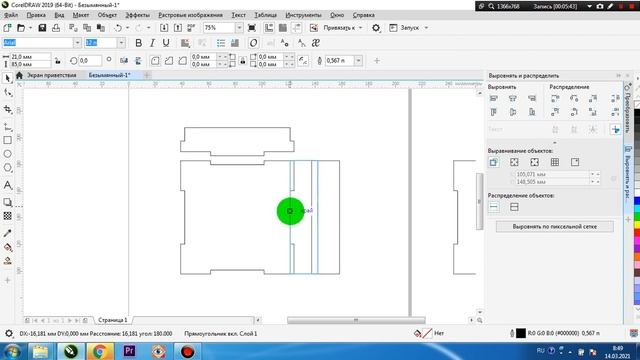Viewport: 640px width, 360px height.
Task: Click Align right icon in docker
Action: [532, 98]
